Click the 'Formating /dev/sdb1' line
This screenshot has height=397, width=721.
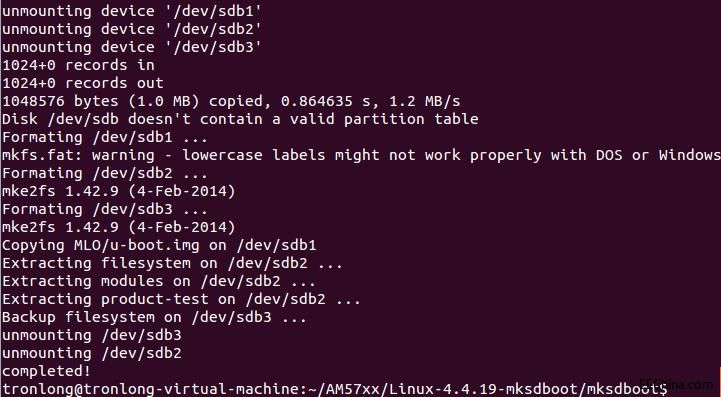point(105,137)
